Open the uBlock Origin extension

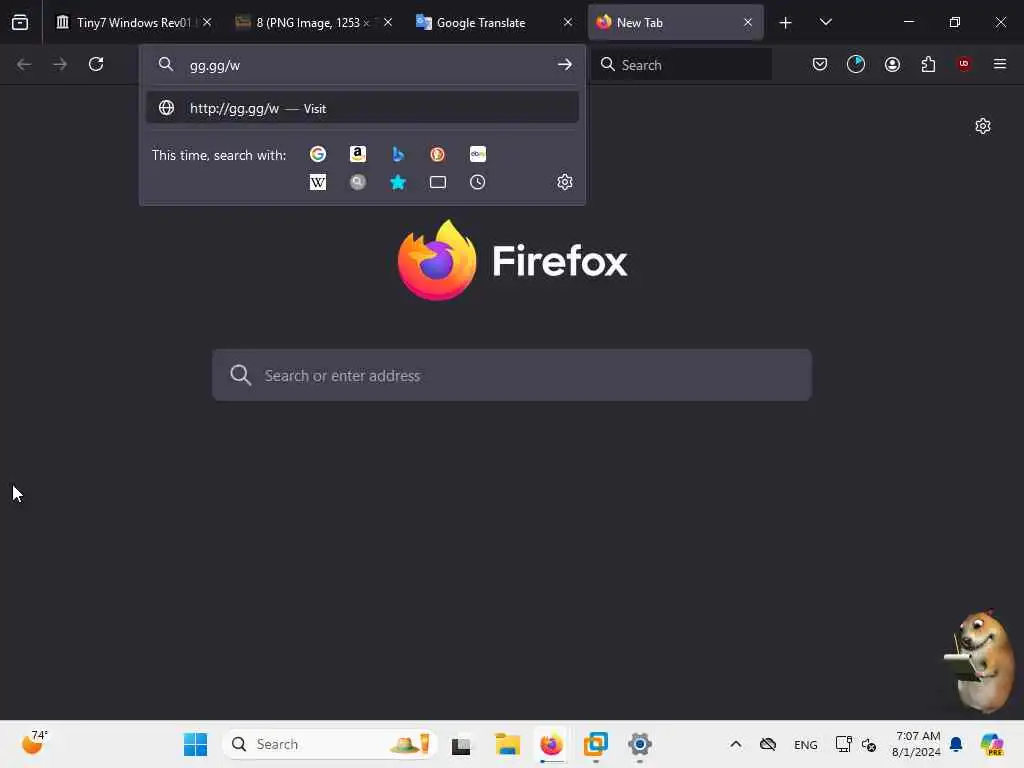[x=964, y=64]
